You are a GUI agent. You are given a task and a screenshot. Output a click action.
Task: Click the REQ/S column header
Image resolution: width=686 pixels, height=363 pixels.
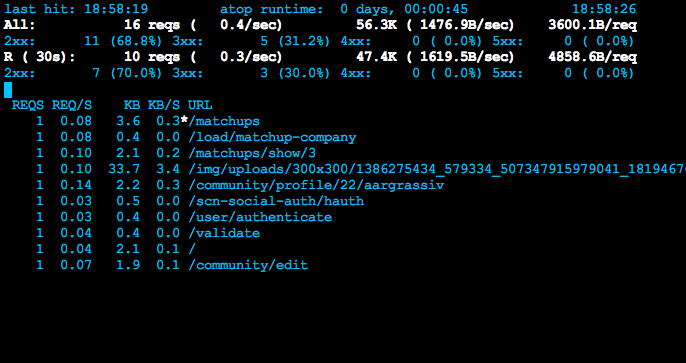72,105
